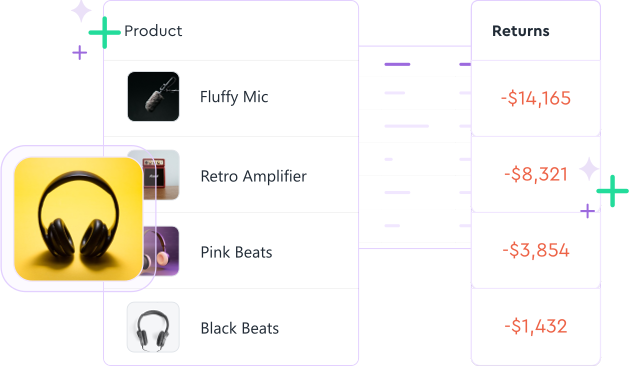Click the Fluffy Mic product thumbnail
Viewport: 629px width, 366px height.
[153, 96]
